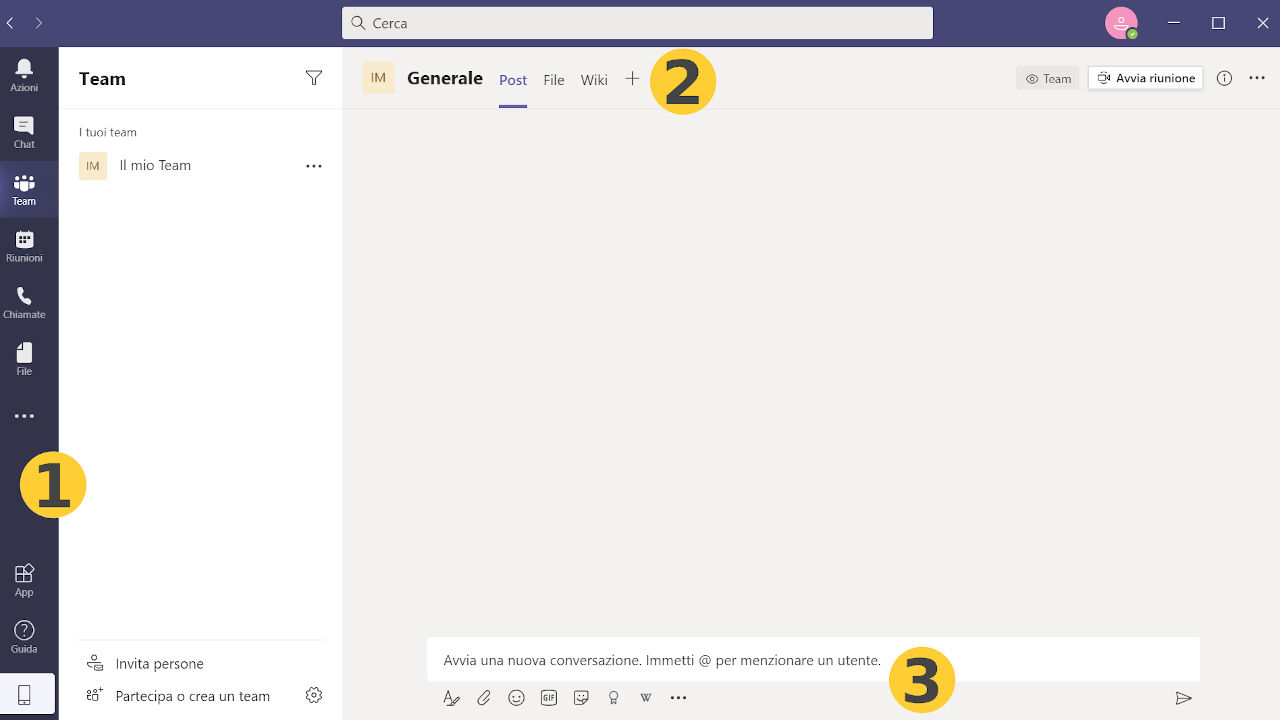Open the App store icon
Screen dimensions: 1280x720
click(24, 580)
